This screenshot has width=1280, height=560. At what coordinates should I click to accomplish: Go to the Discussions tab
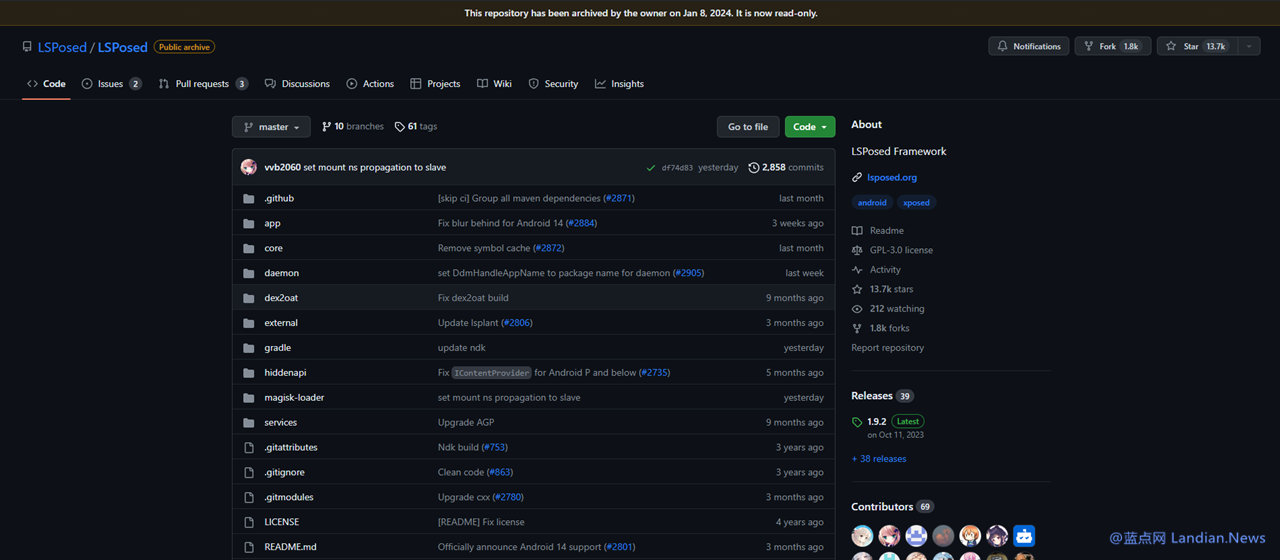pos(297,84)
